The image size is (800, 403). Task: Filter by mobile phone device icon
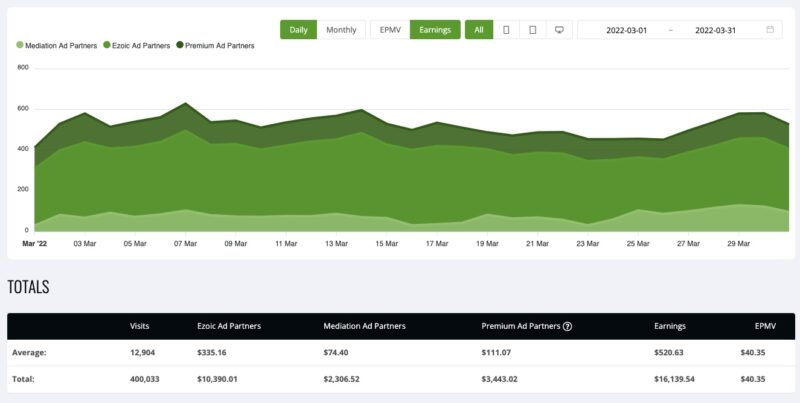click(506, 30)
